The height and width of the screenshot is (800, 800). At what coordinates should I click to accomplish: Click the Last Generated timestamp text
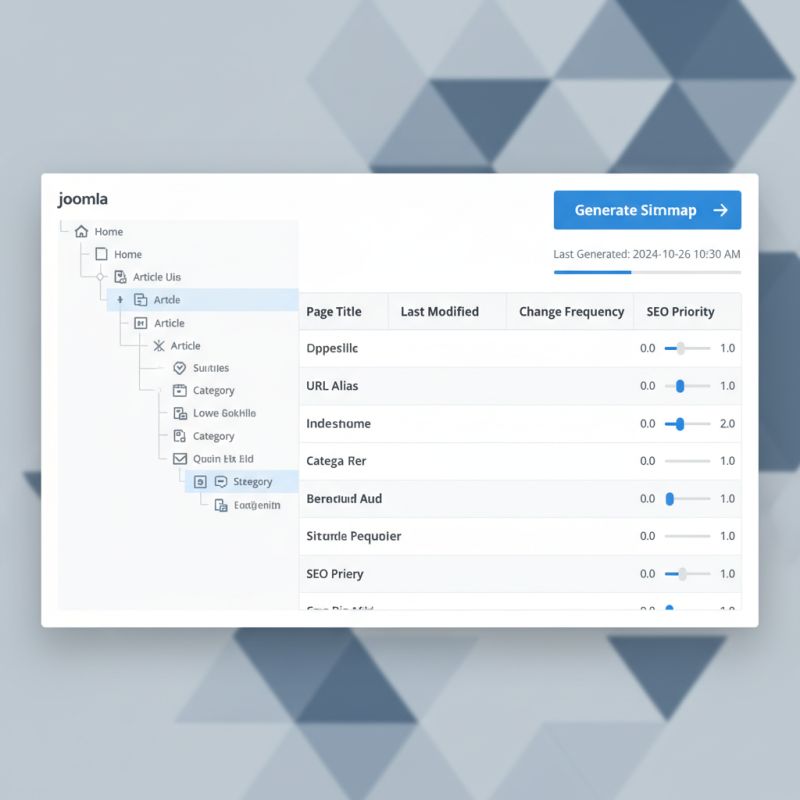tap(646, 254)
